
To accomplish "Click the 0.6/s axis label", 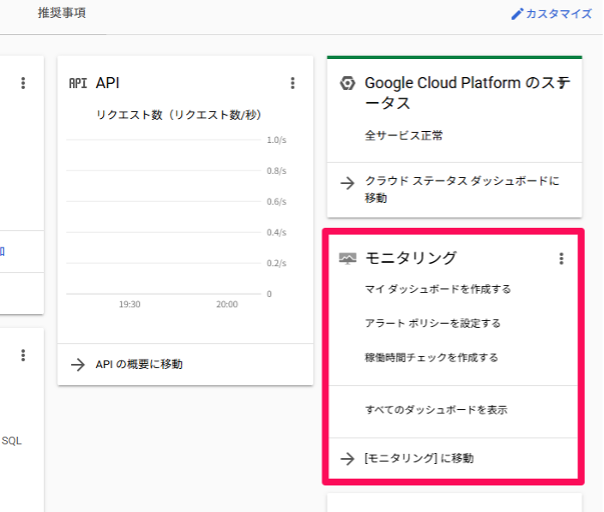I will (x=277, y=201).
